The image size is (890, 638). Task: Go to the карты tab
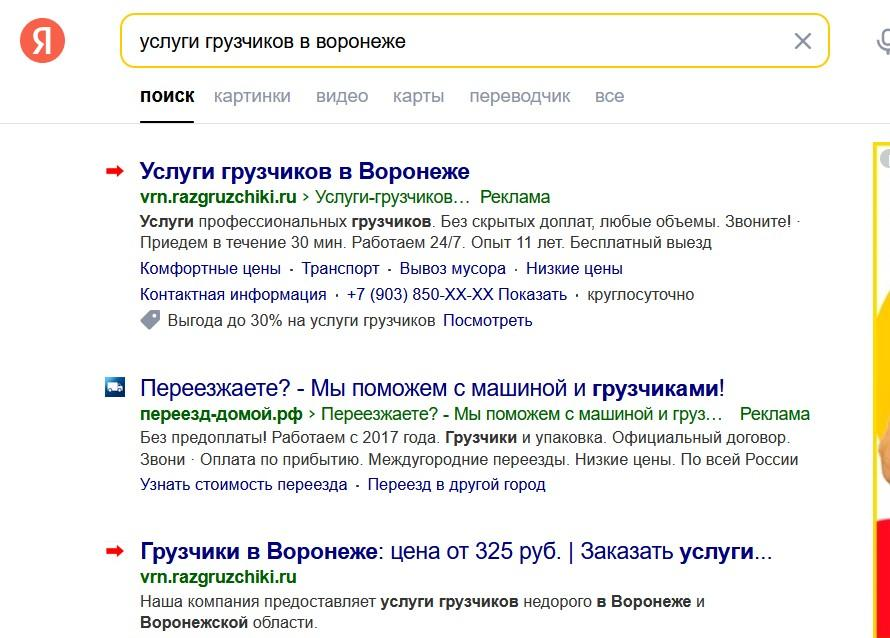point(418,96)
